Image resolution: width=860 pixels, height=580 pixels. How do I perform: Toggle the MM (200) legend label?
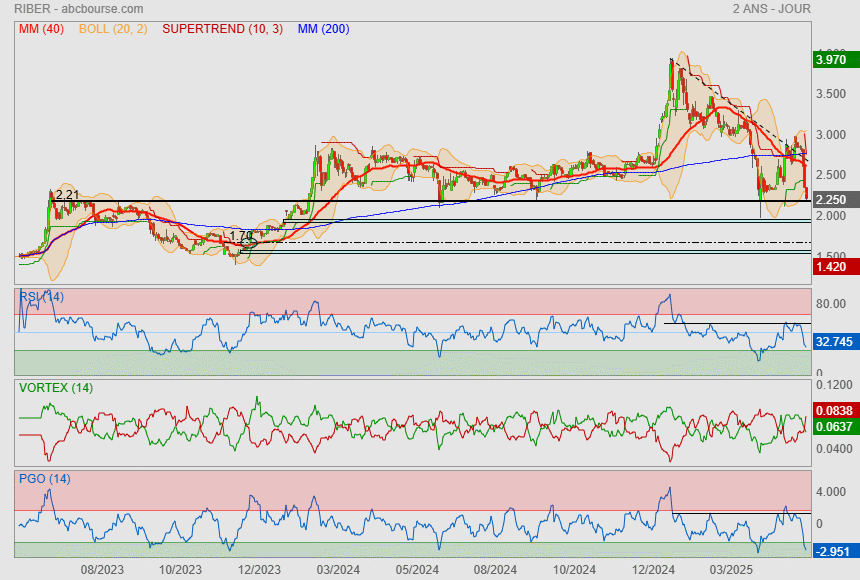pyautogui.click(x=323, y=29)
